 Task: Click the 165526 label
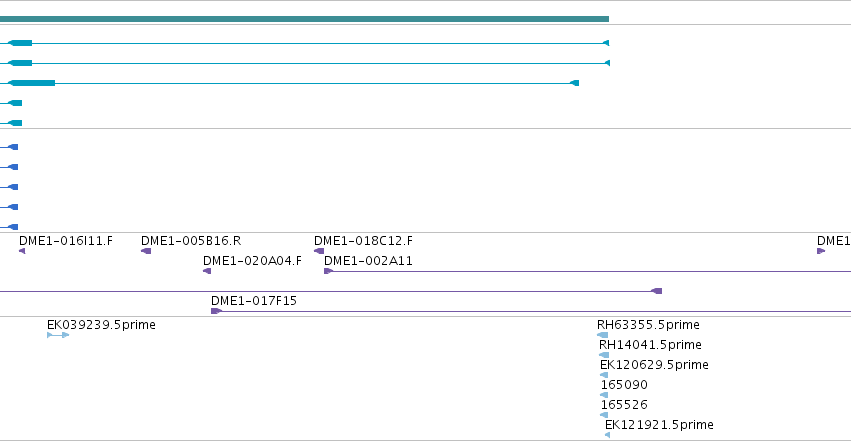[x=624, y=405]
